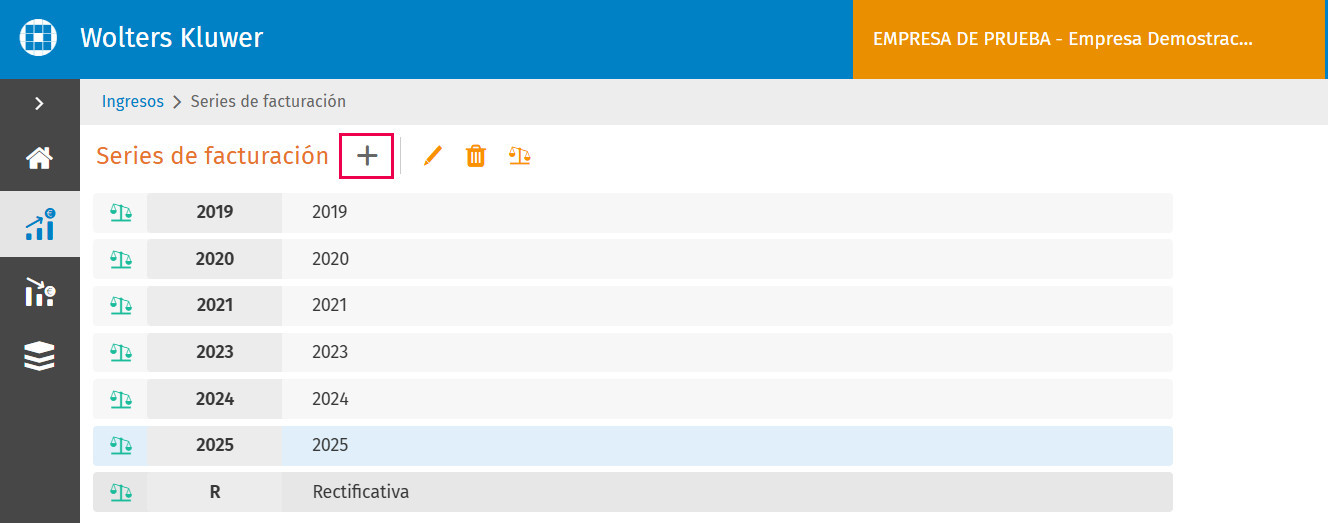Select the 2019 series row
Image resolution: width=1328 pixels, height=523 pixels.
pyautogui.click(x=633, y=212)
